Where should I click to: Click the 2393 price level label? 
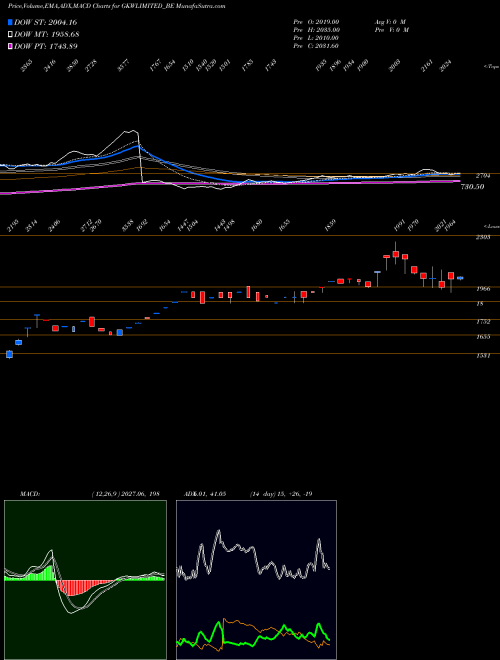pyautogui.click(x=483, y=237)
